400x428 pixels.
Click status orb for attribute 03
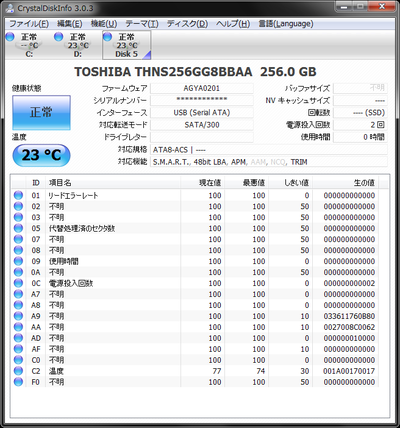(18, 217)
